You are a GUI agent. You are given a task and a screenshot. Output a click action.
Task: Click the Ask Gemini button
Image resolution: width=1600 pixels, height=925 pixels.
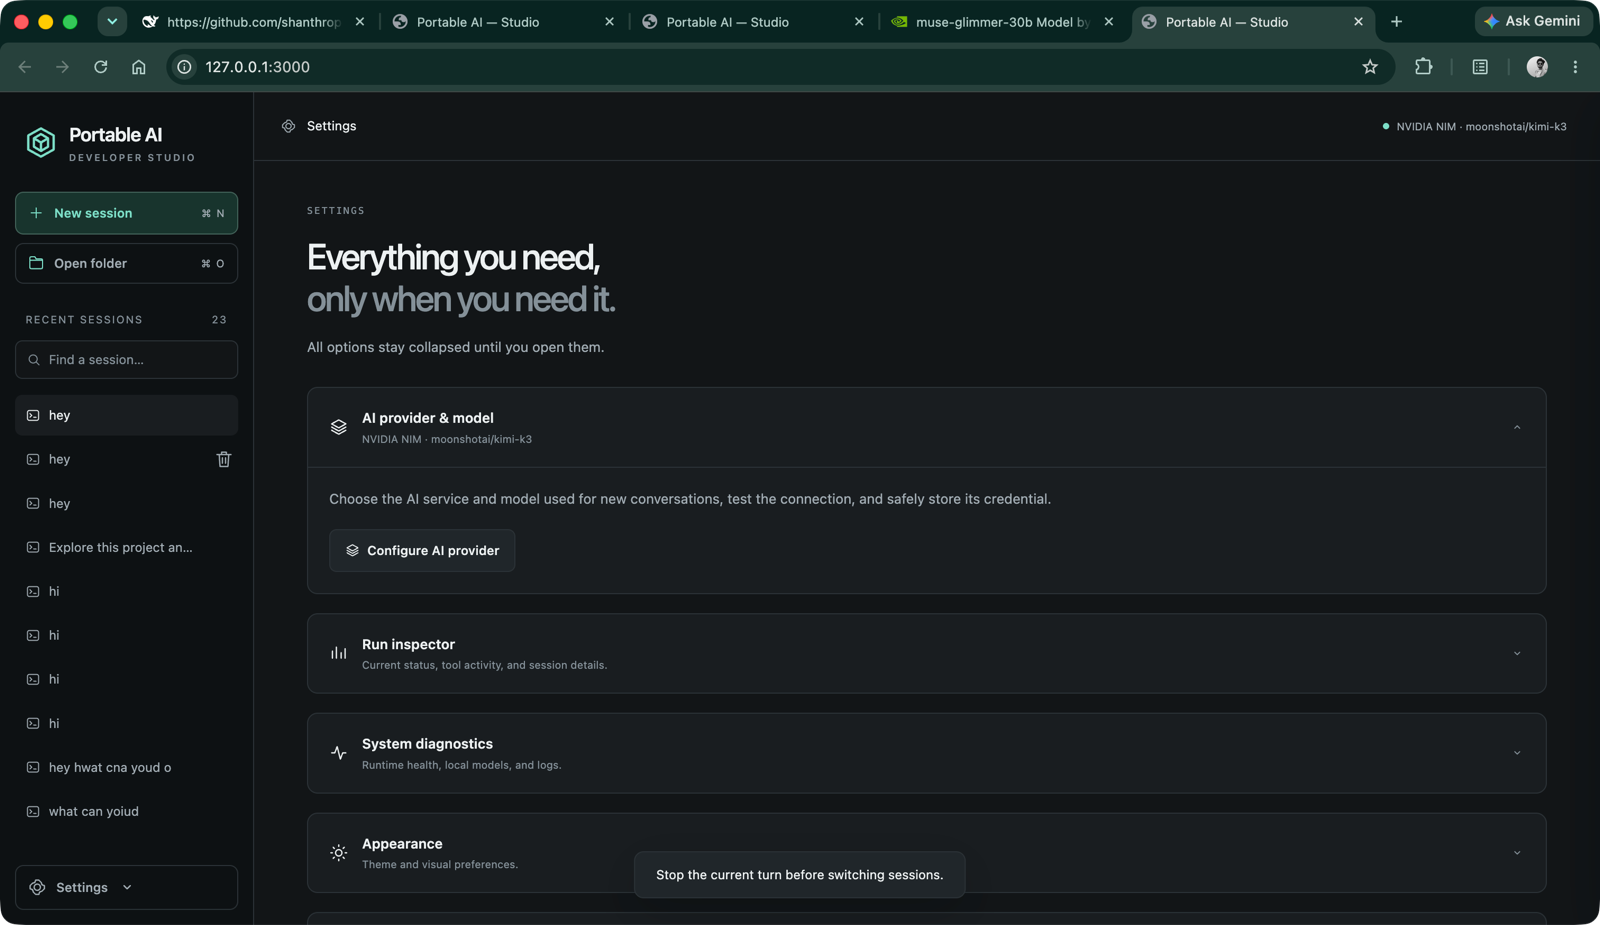click(1532, 21)
